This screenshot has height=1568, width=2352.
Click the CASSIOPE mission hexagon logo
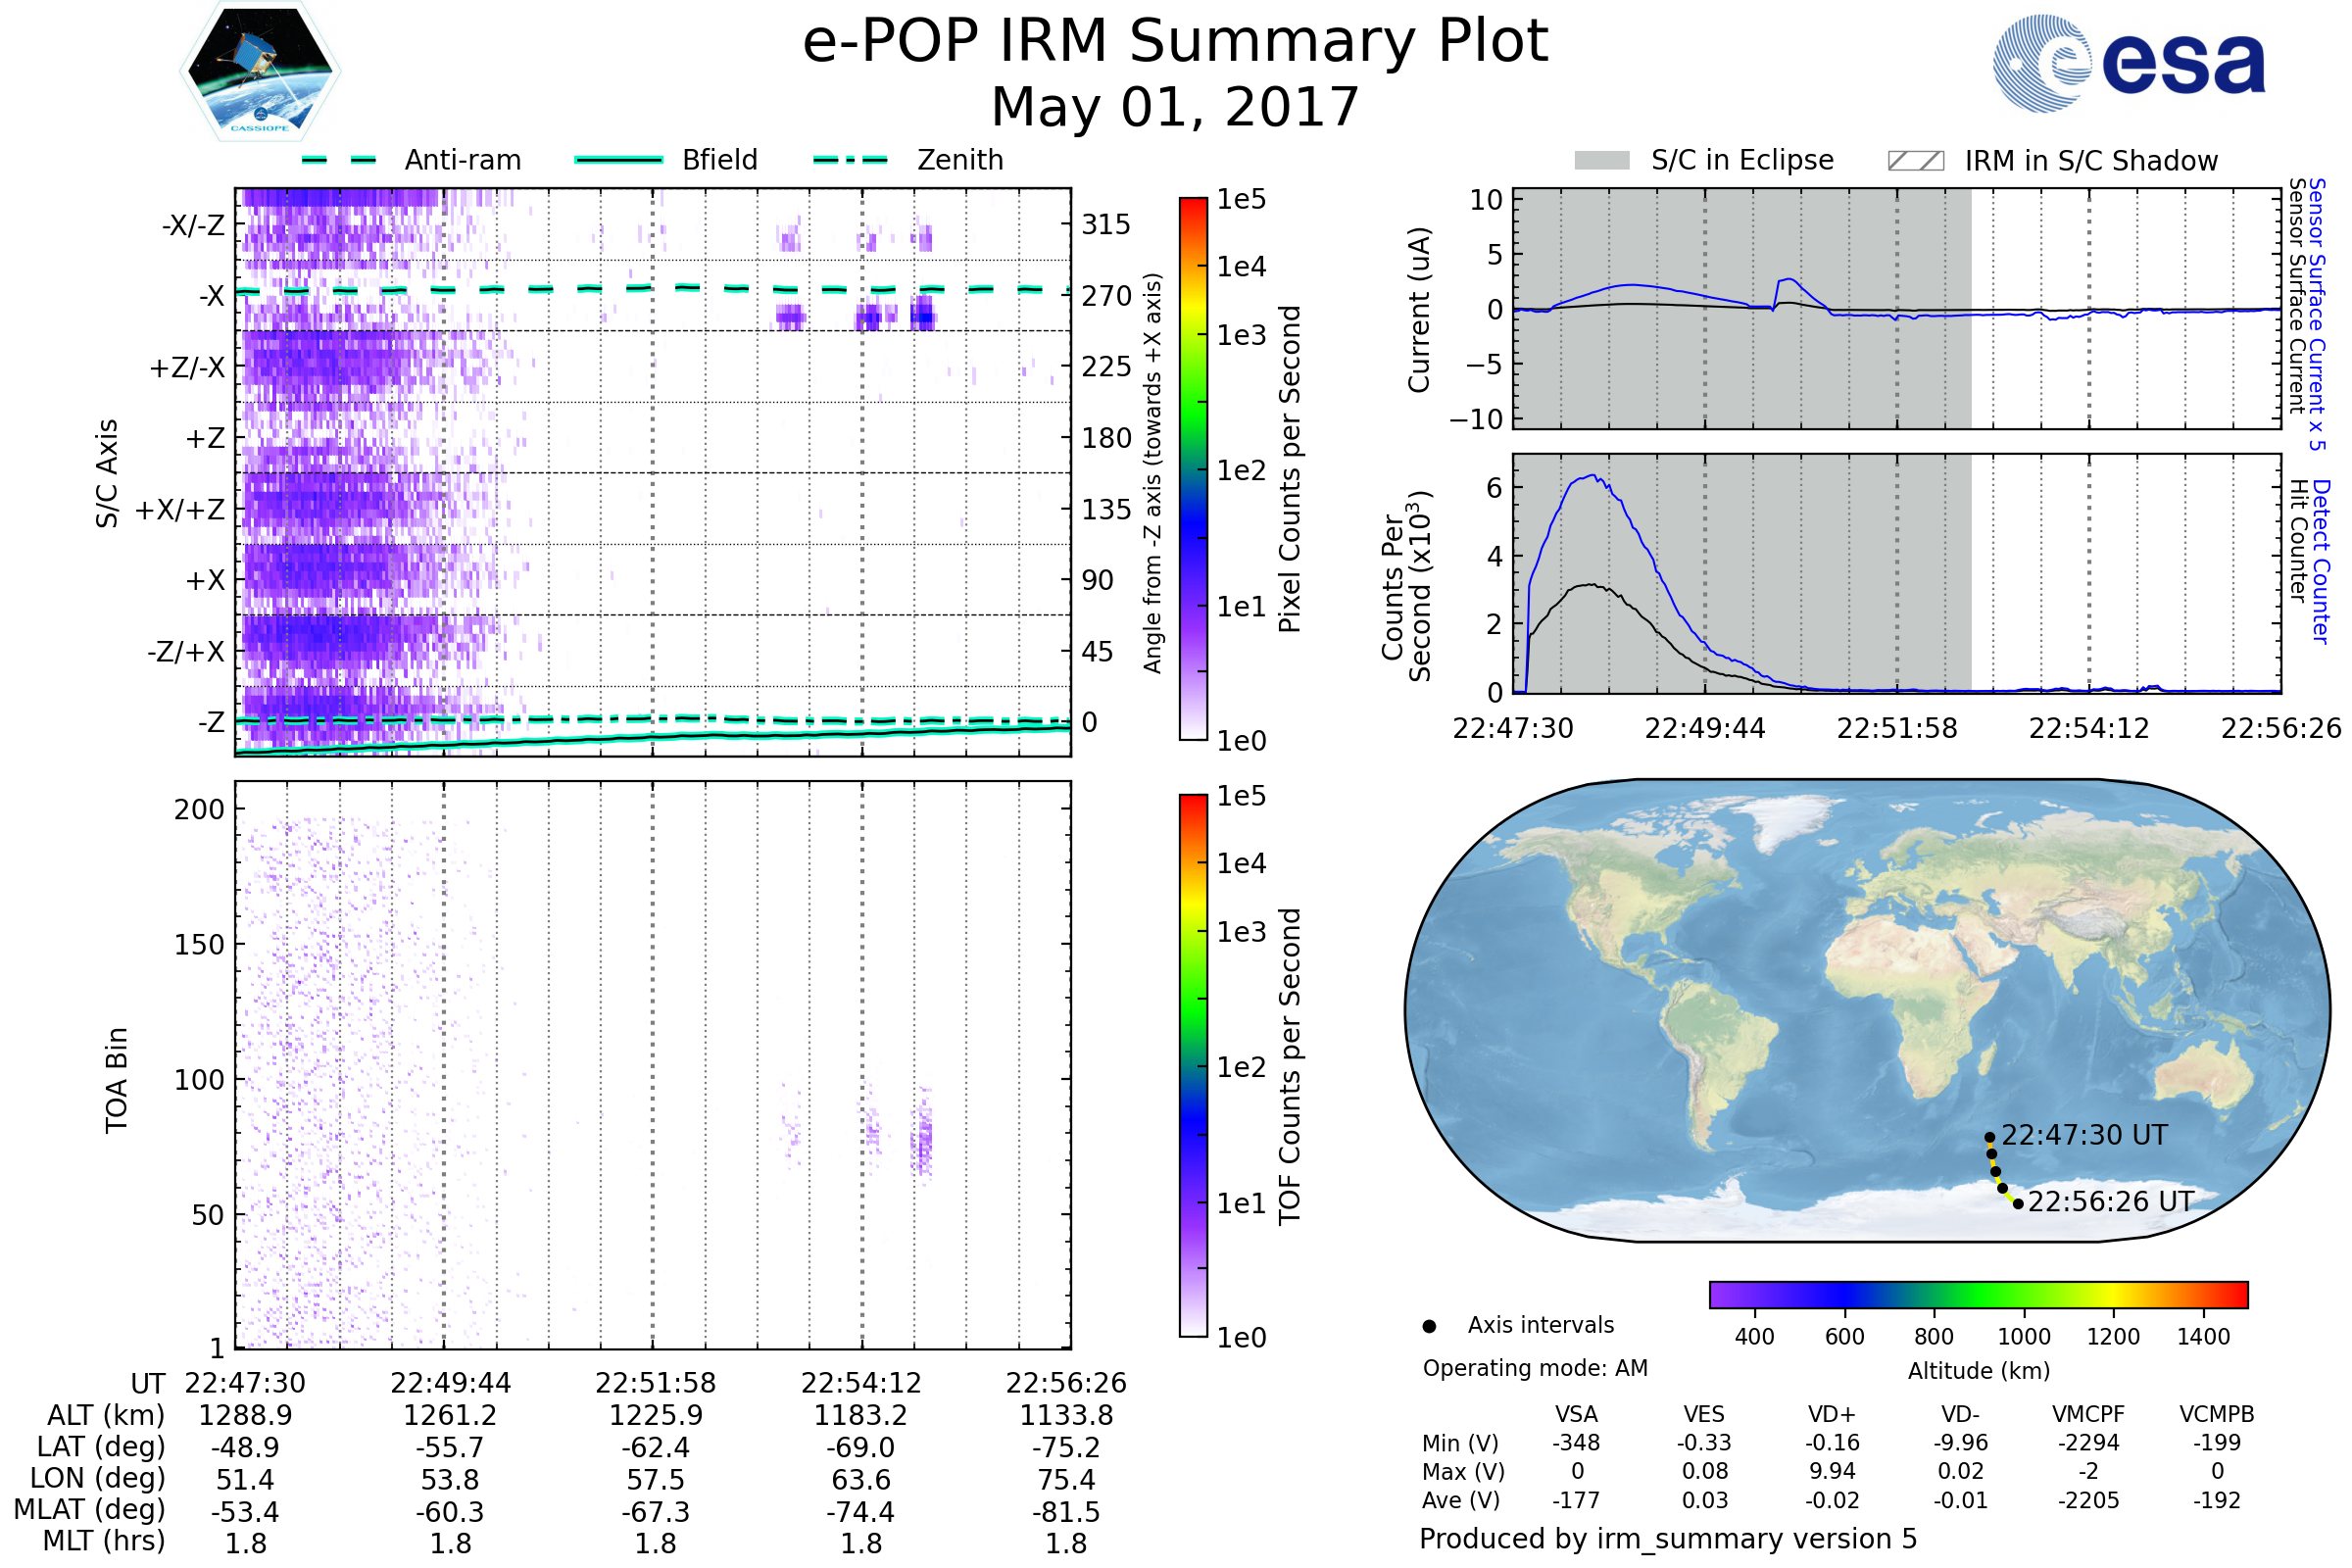(x=260, y=72)
